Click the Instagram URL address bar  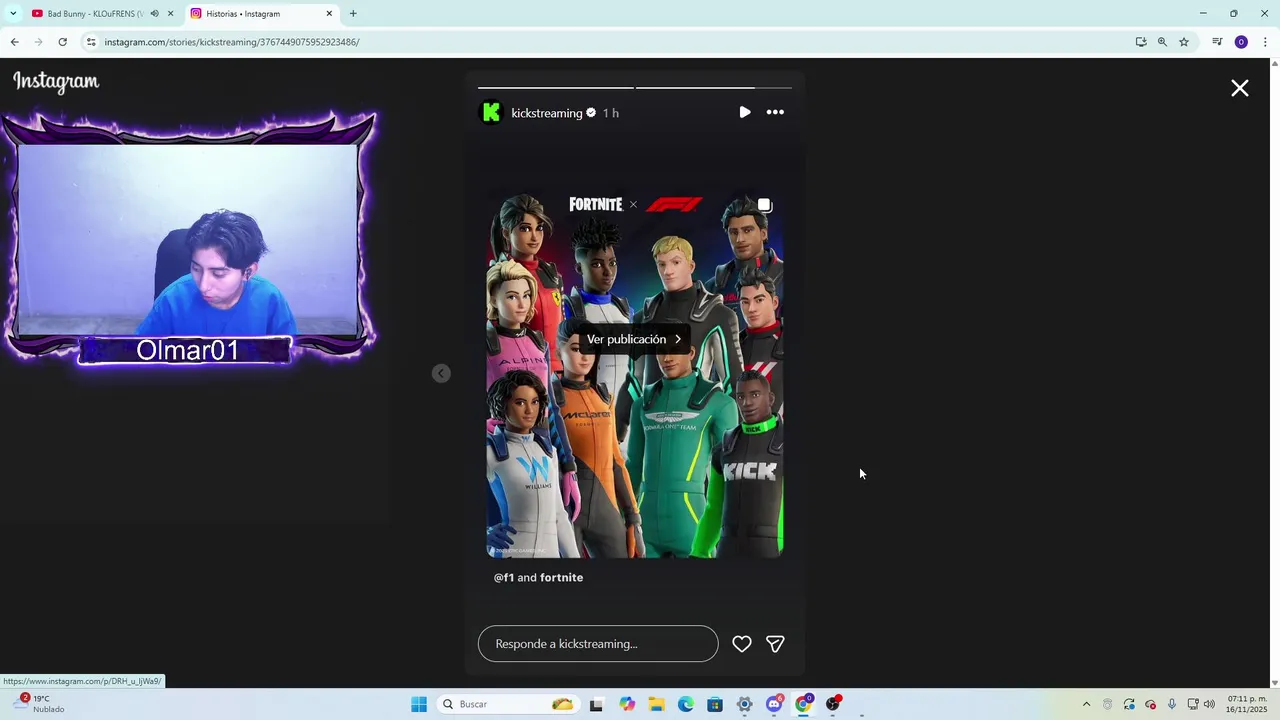coord(600,42)
